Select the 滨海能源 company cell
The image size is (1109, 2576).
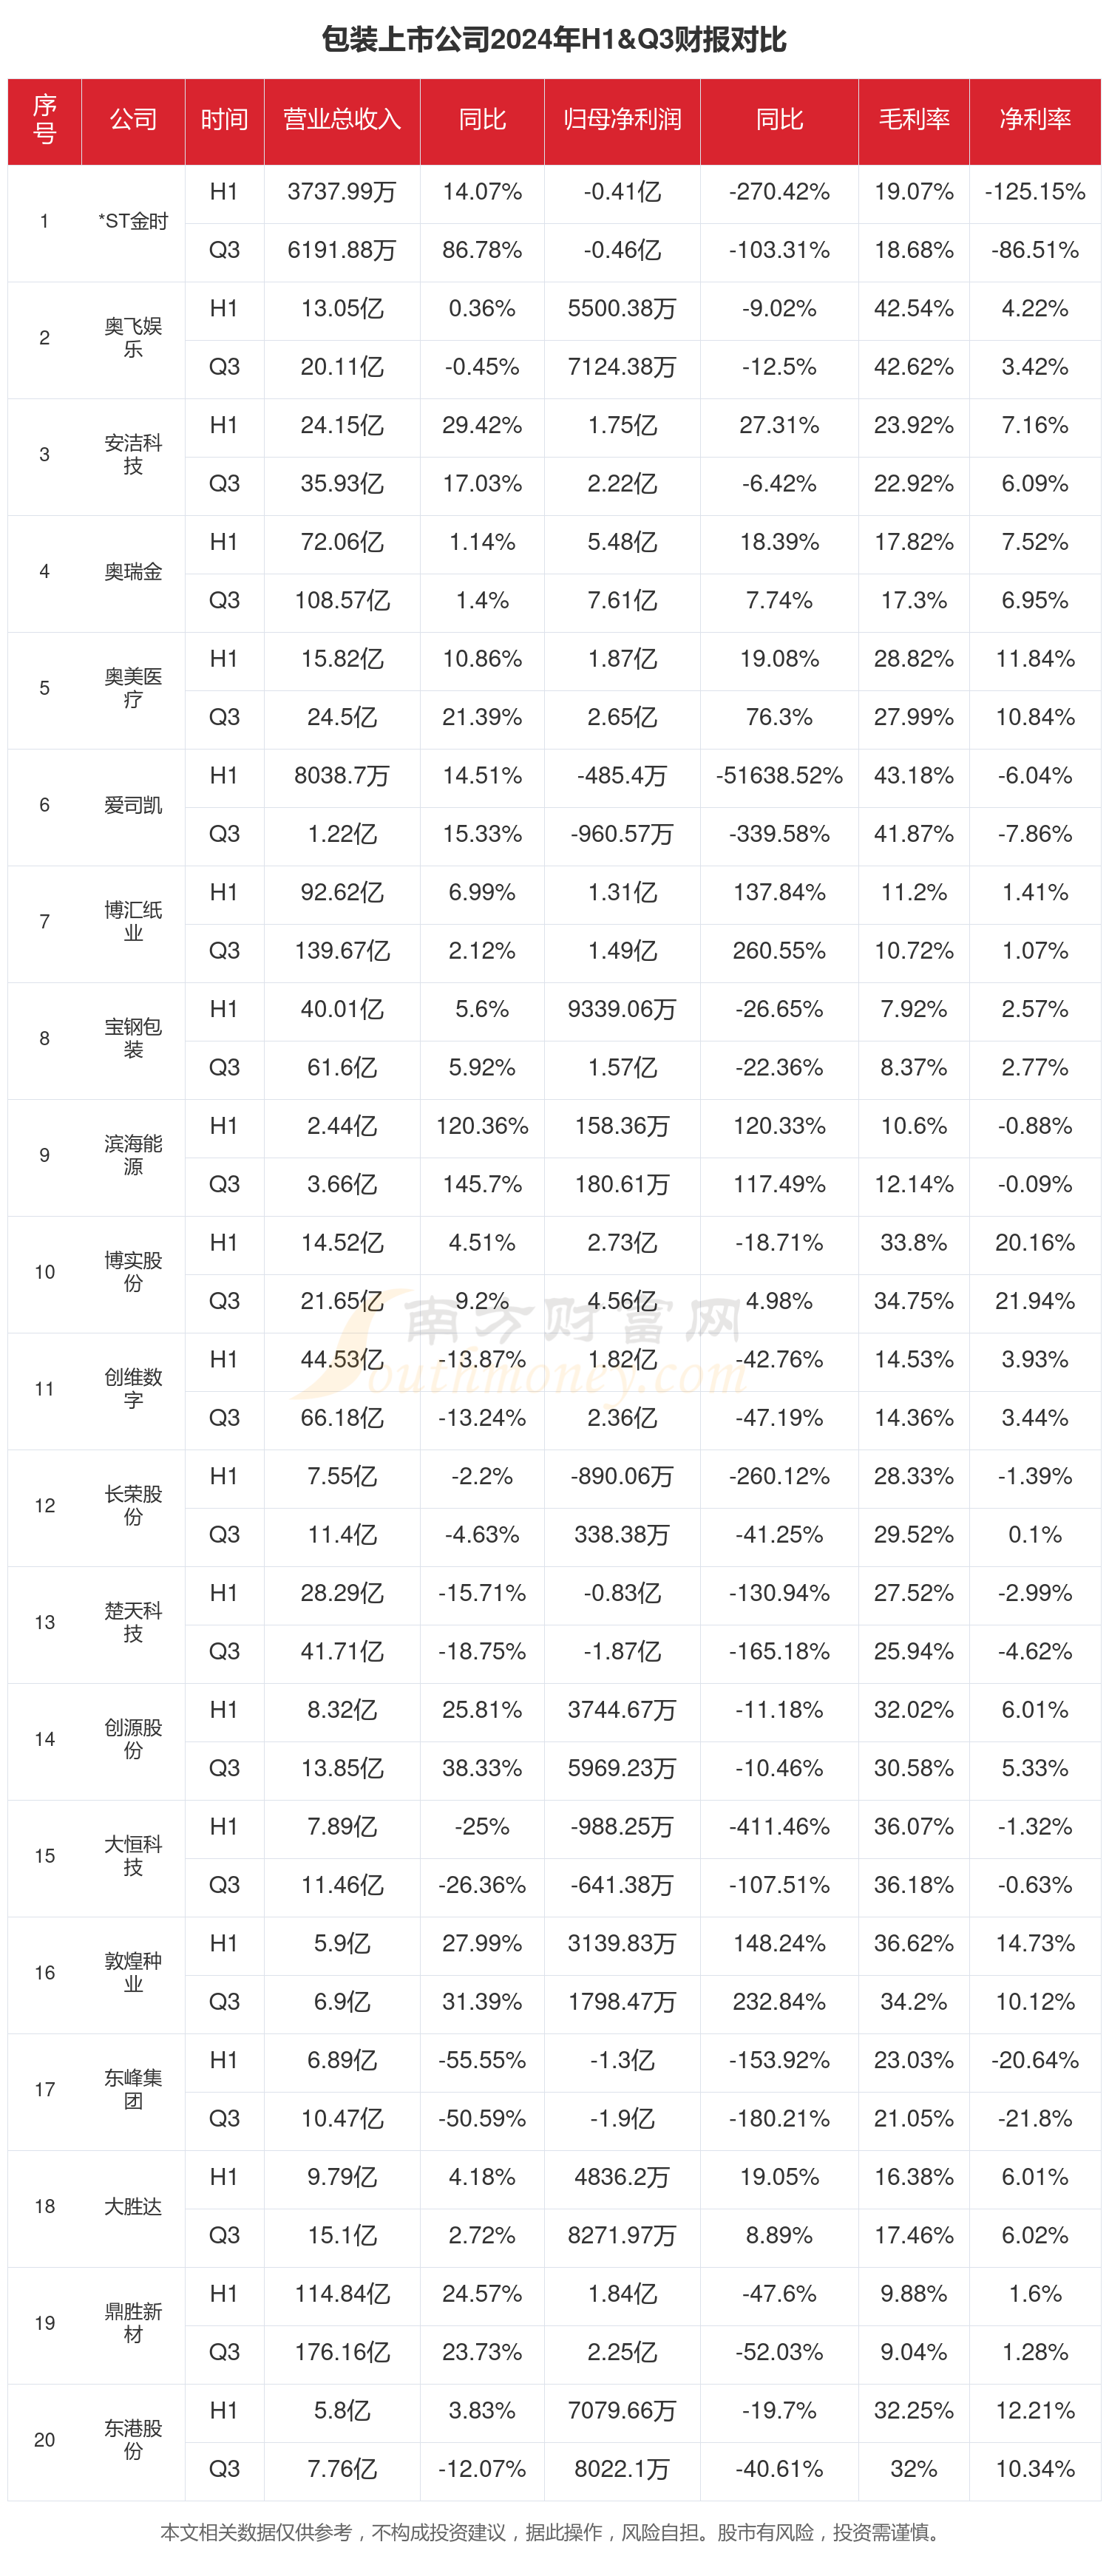[x=133, y=1156]
